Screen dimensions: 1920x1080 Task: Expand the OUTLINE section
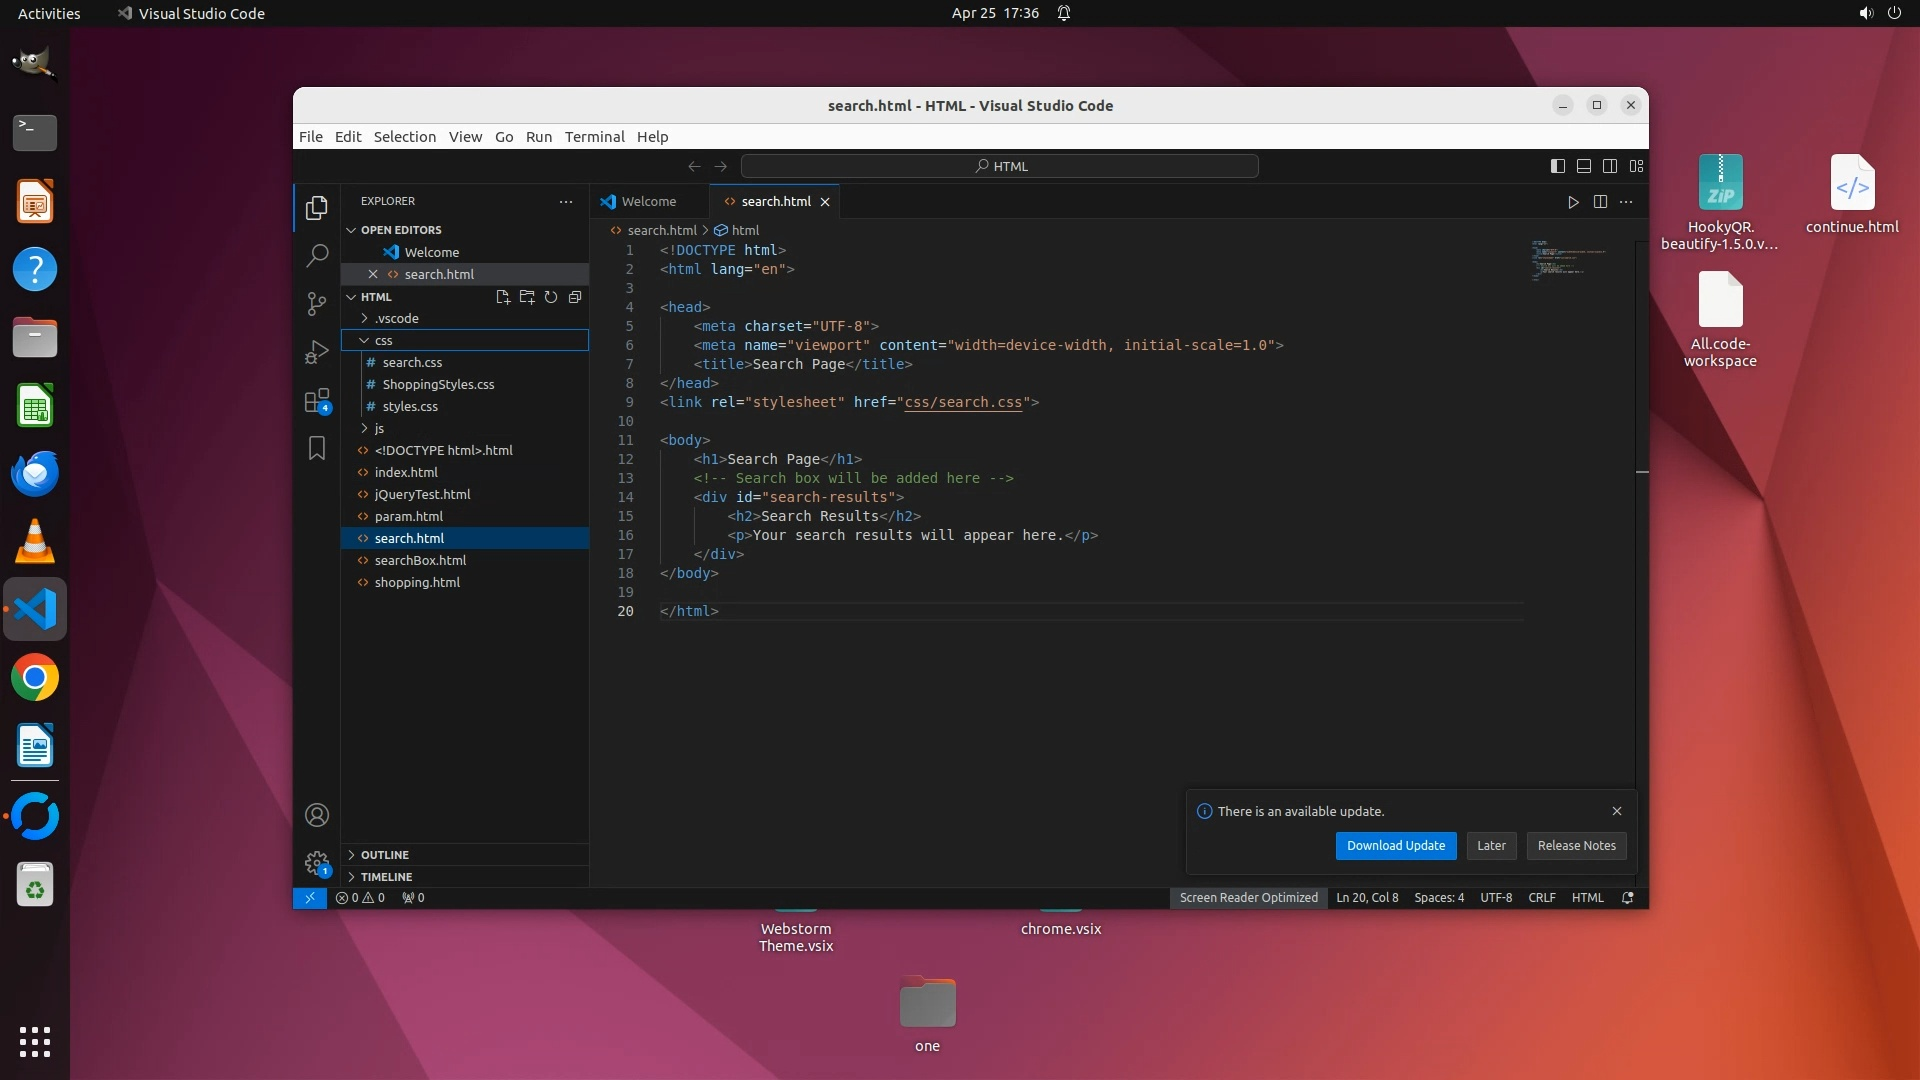(385, 855)
